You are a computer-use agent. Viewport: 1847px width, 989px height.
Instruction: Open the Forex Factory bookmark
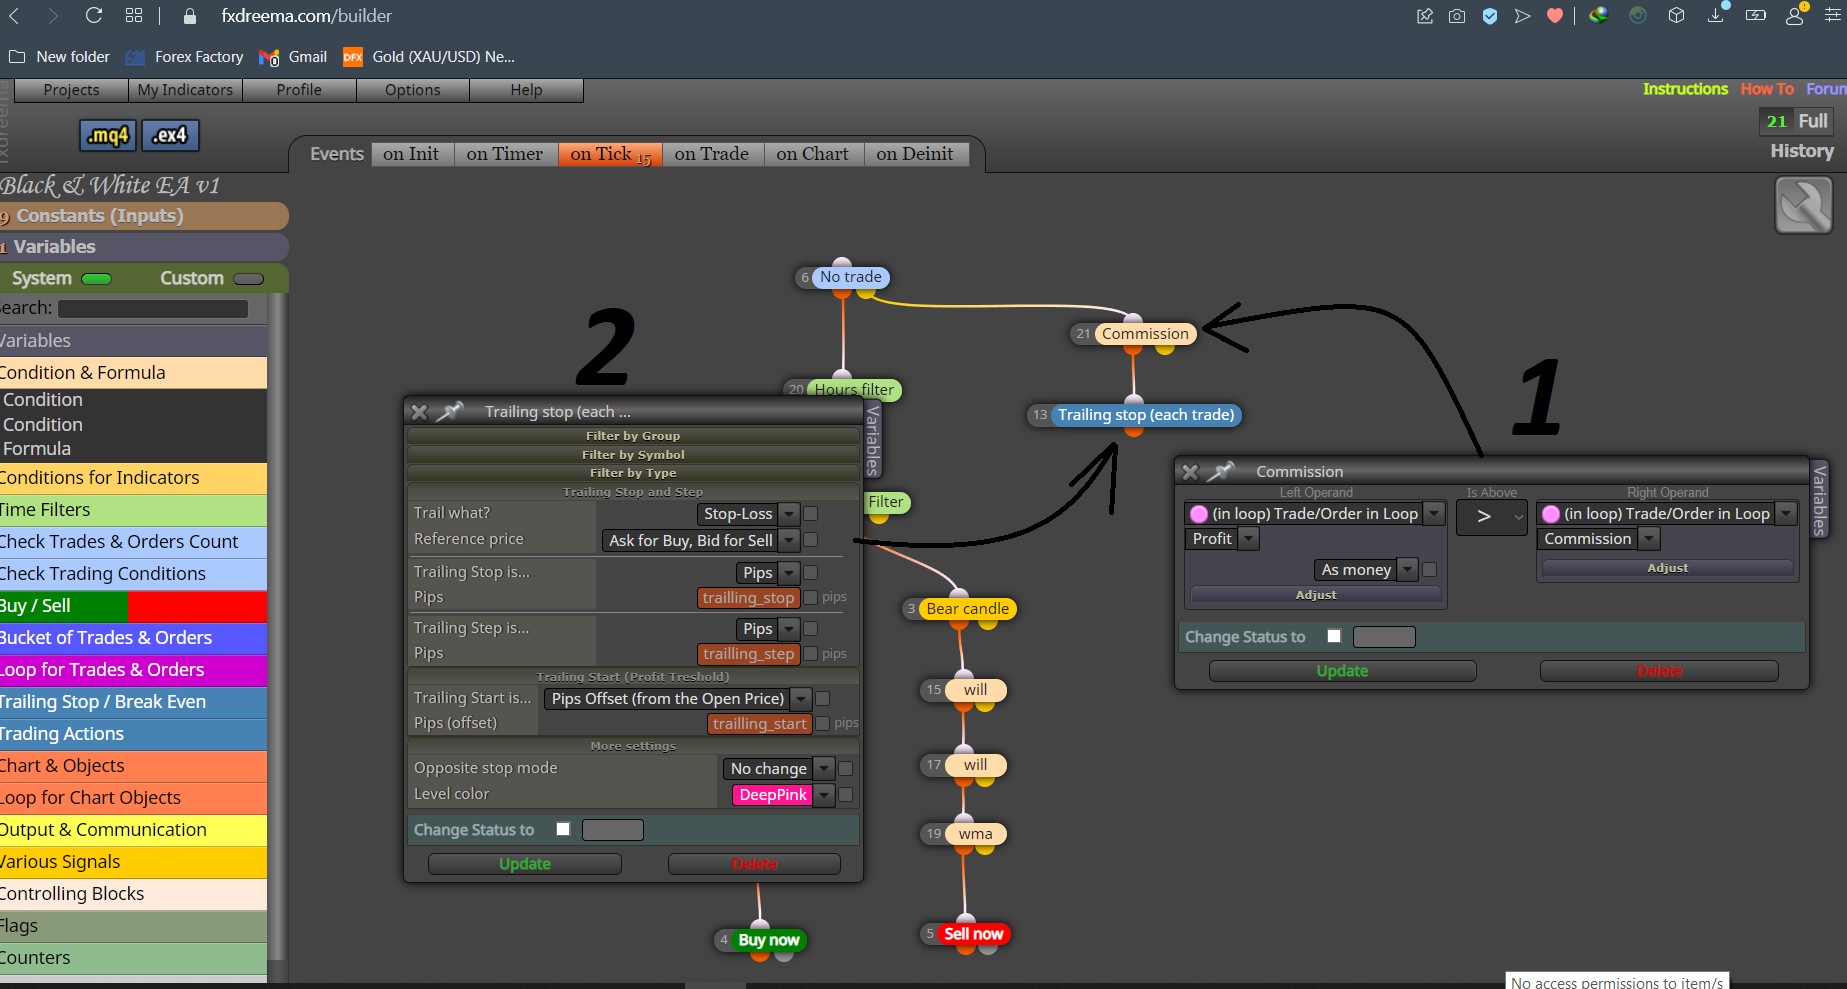[185, 57]
